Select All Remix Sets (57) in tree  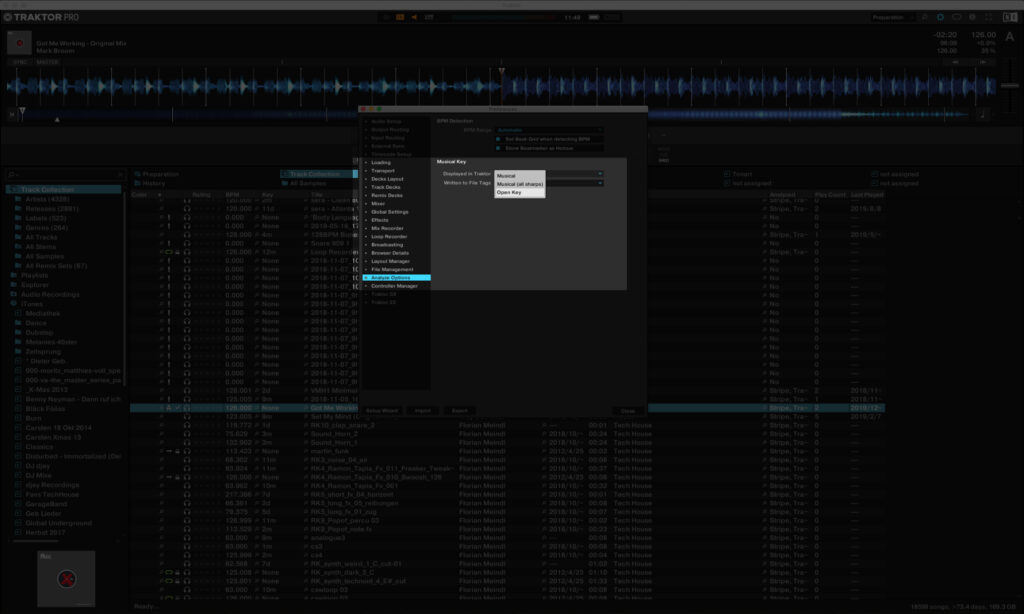pyautogui.click(x=56, y=266)
